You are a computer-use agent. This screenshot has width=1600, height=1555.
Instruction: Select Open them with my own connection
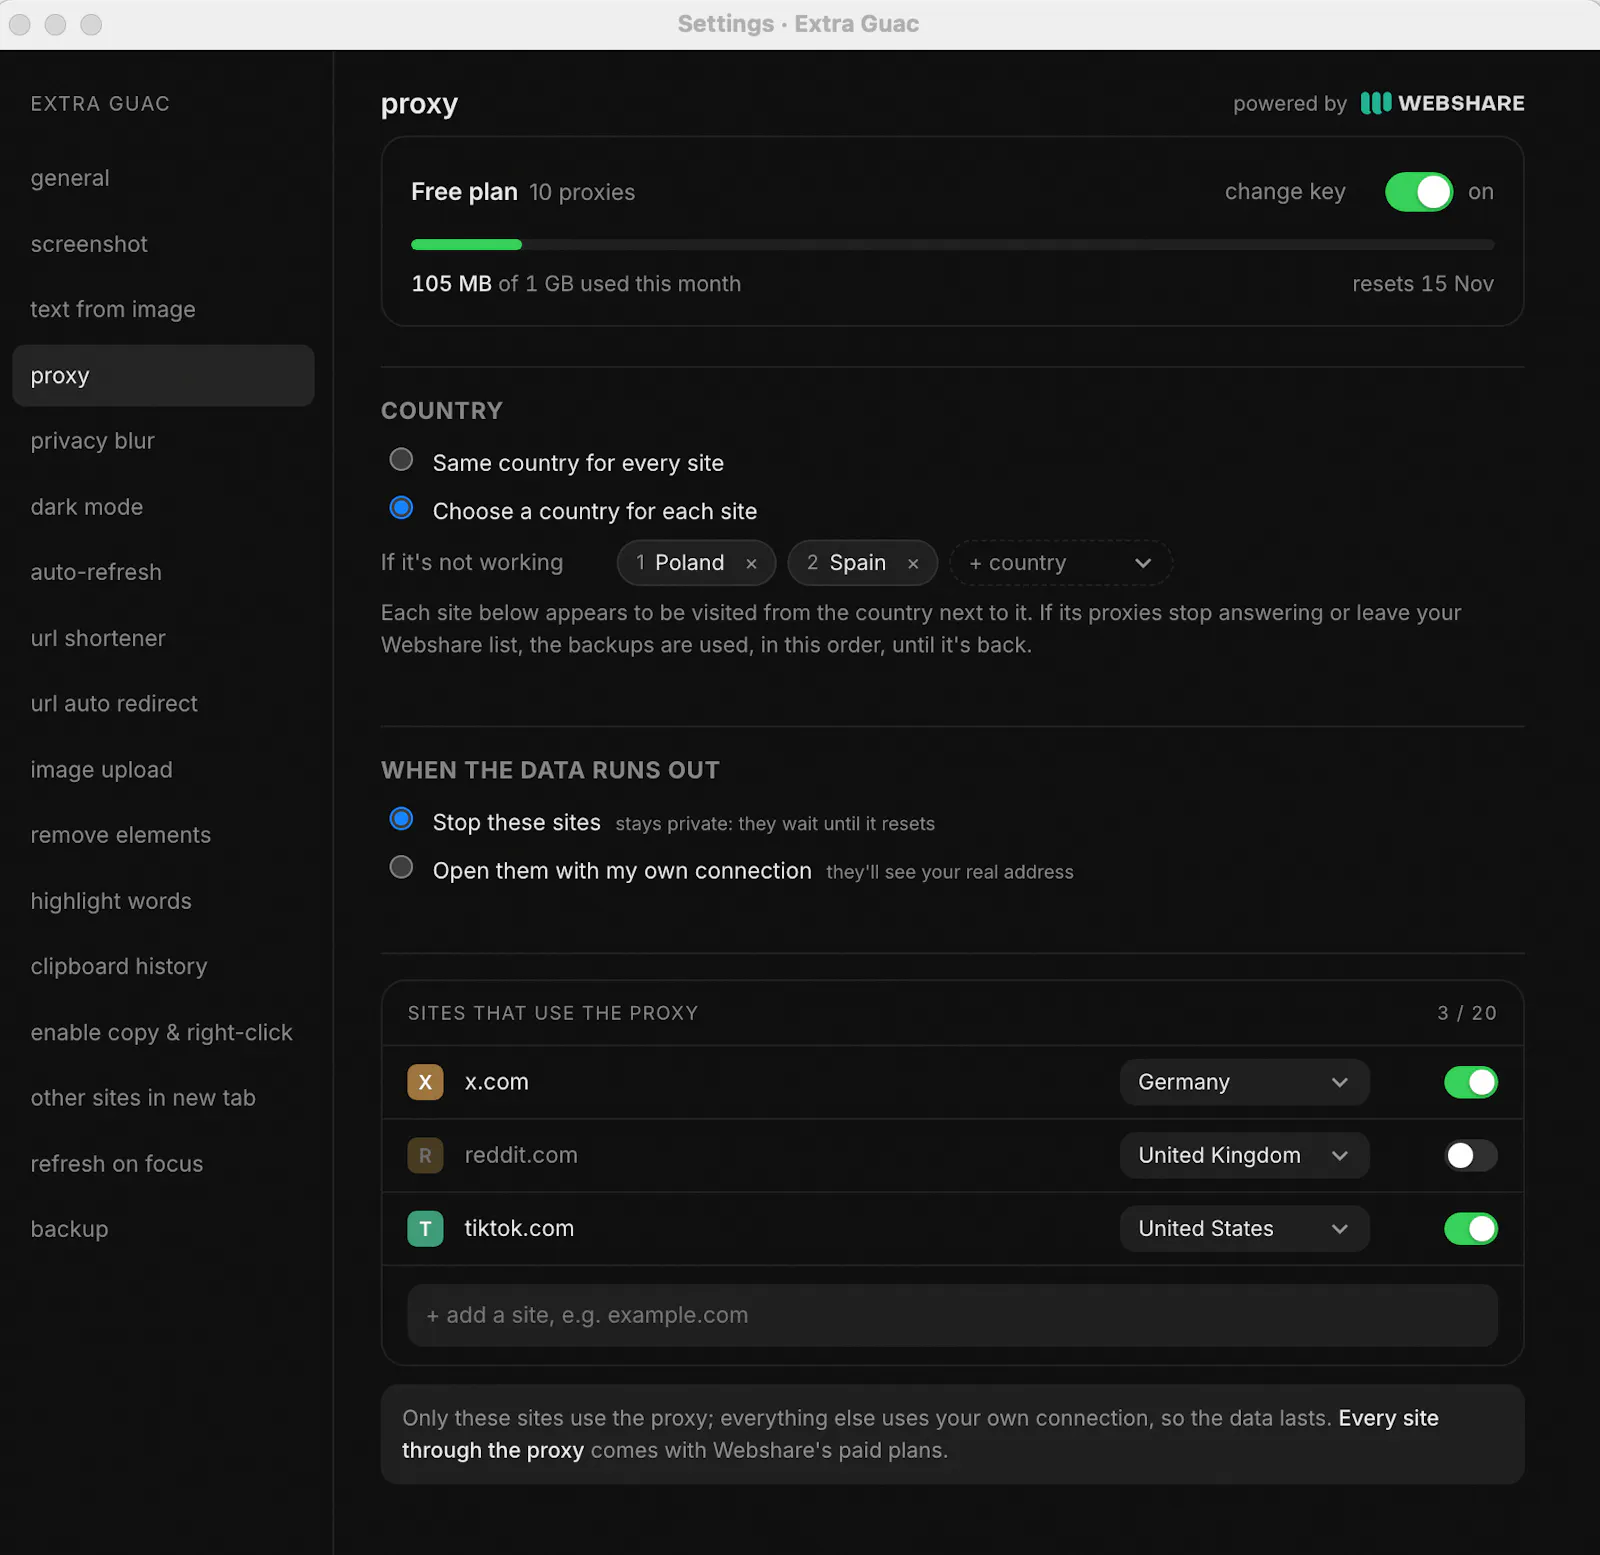(401, 867)
